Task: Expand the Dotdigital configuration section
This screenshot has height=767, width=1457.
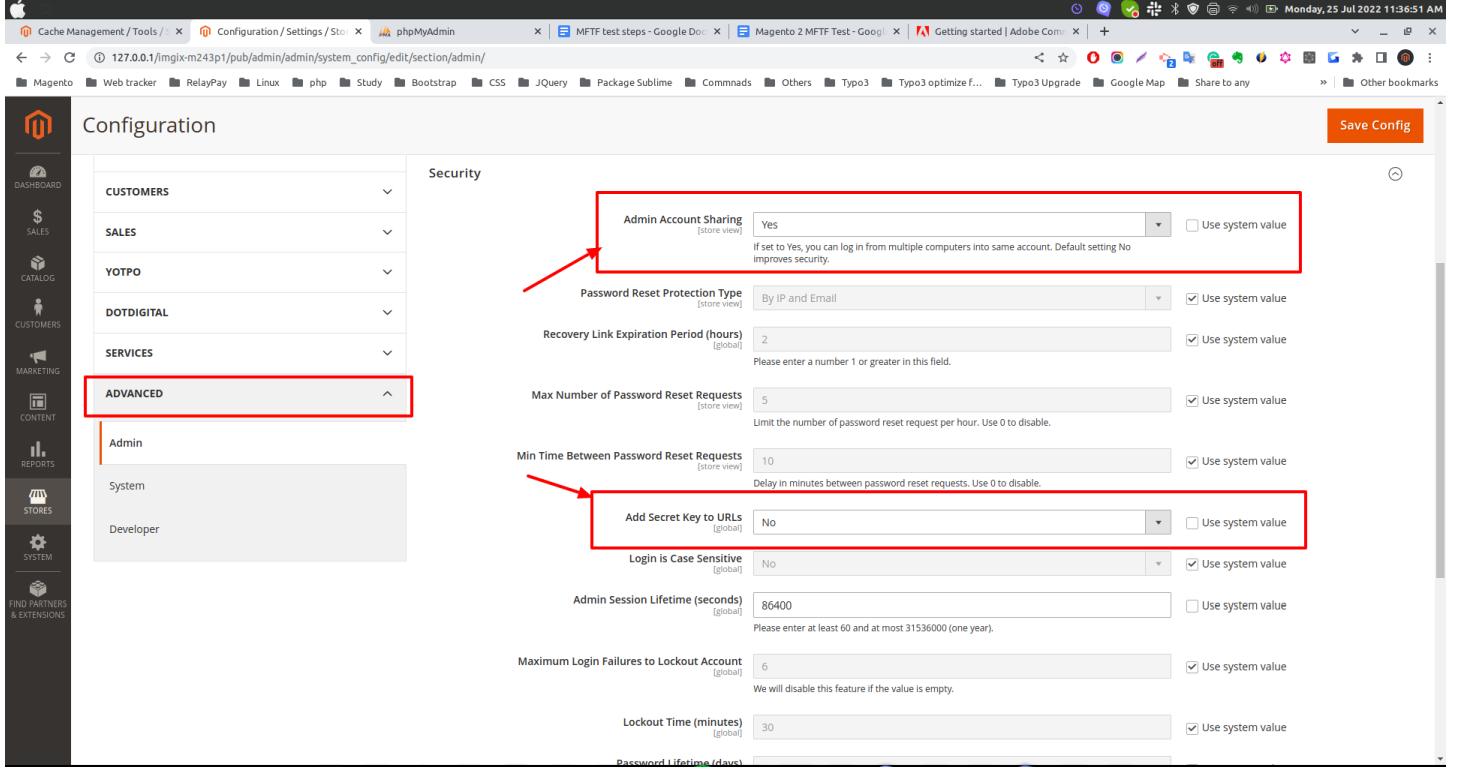Action: coord(250,312)
